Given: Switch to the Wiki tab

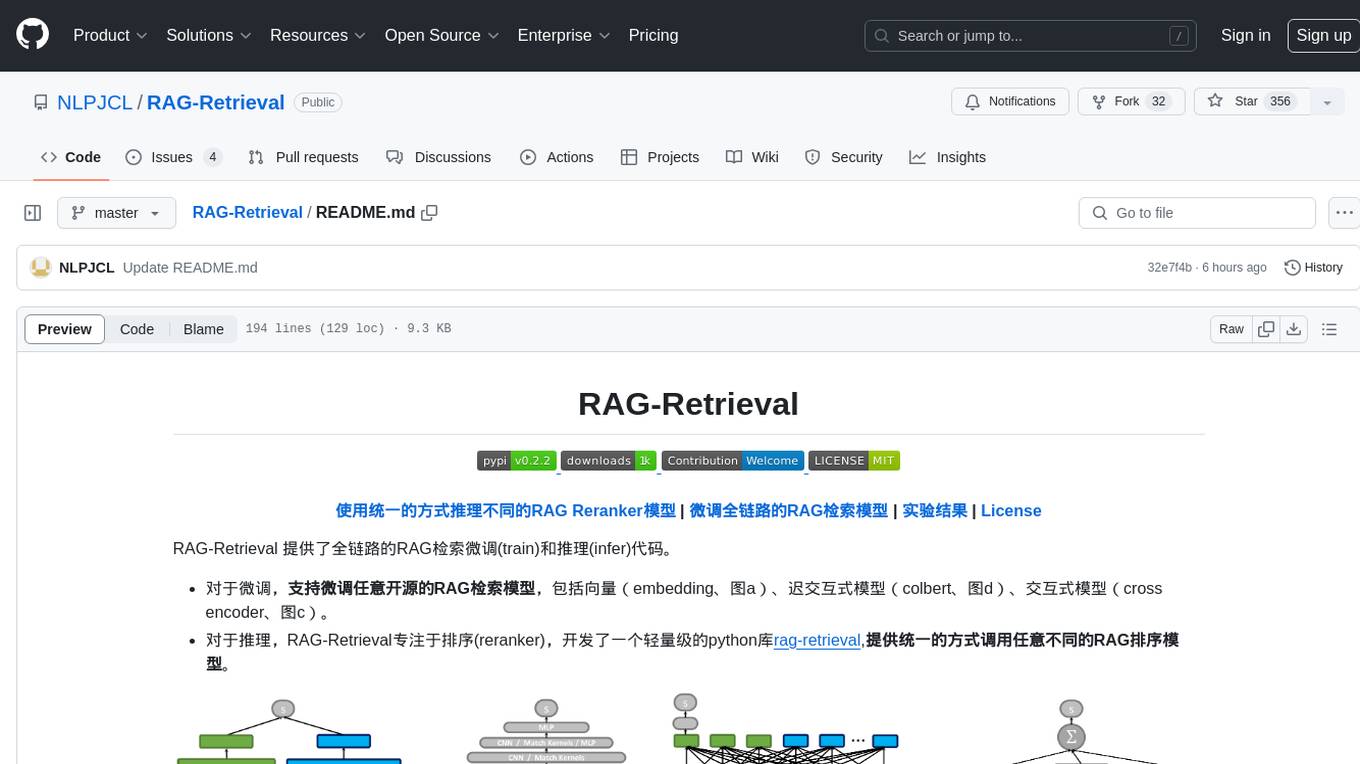Looking at the screenshot, I should tap(752, 157).
